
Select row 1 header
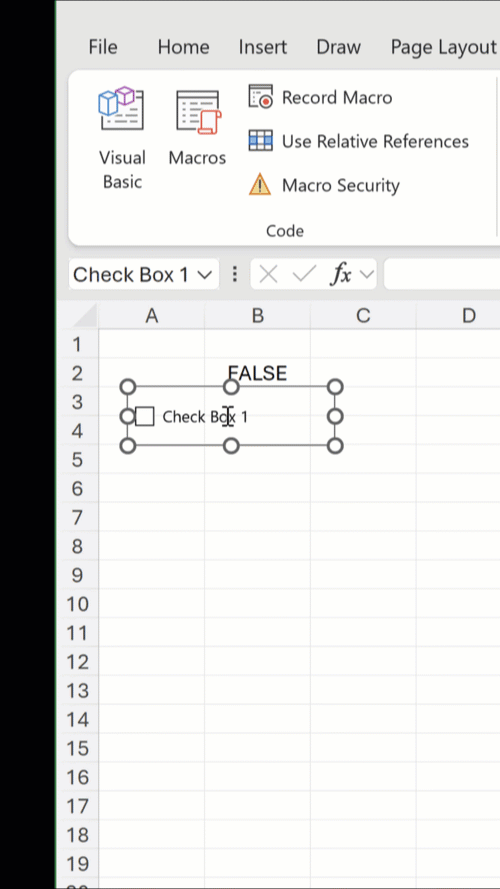77,344
